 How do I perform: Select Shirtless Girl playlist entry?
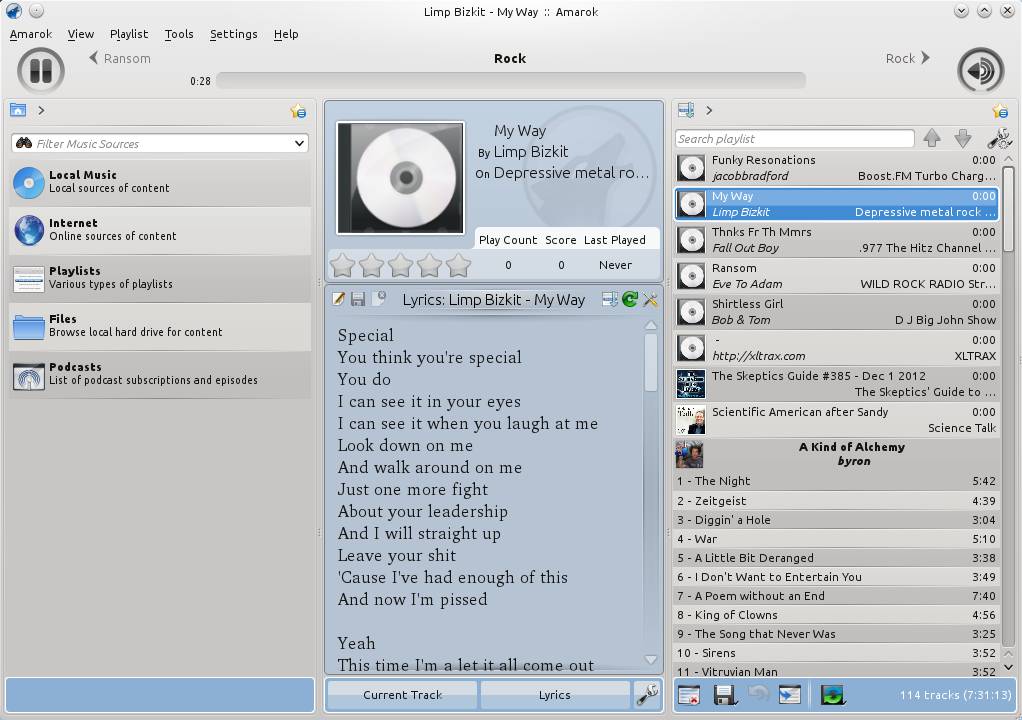(x=836, y=311)
